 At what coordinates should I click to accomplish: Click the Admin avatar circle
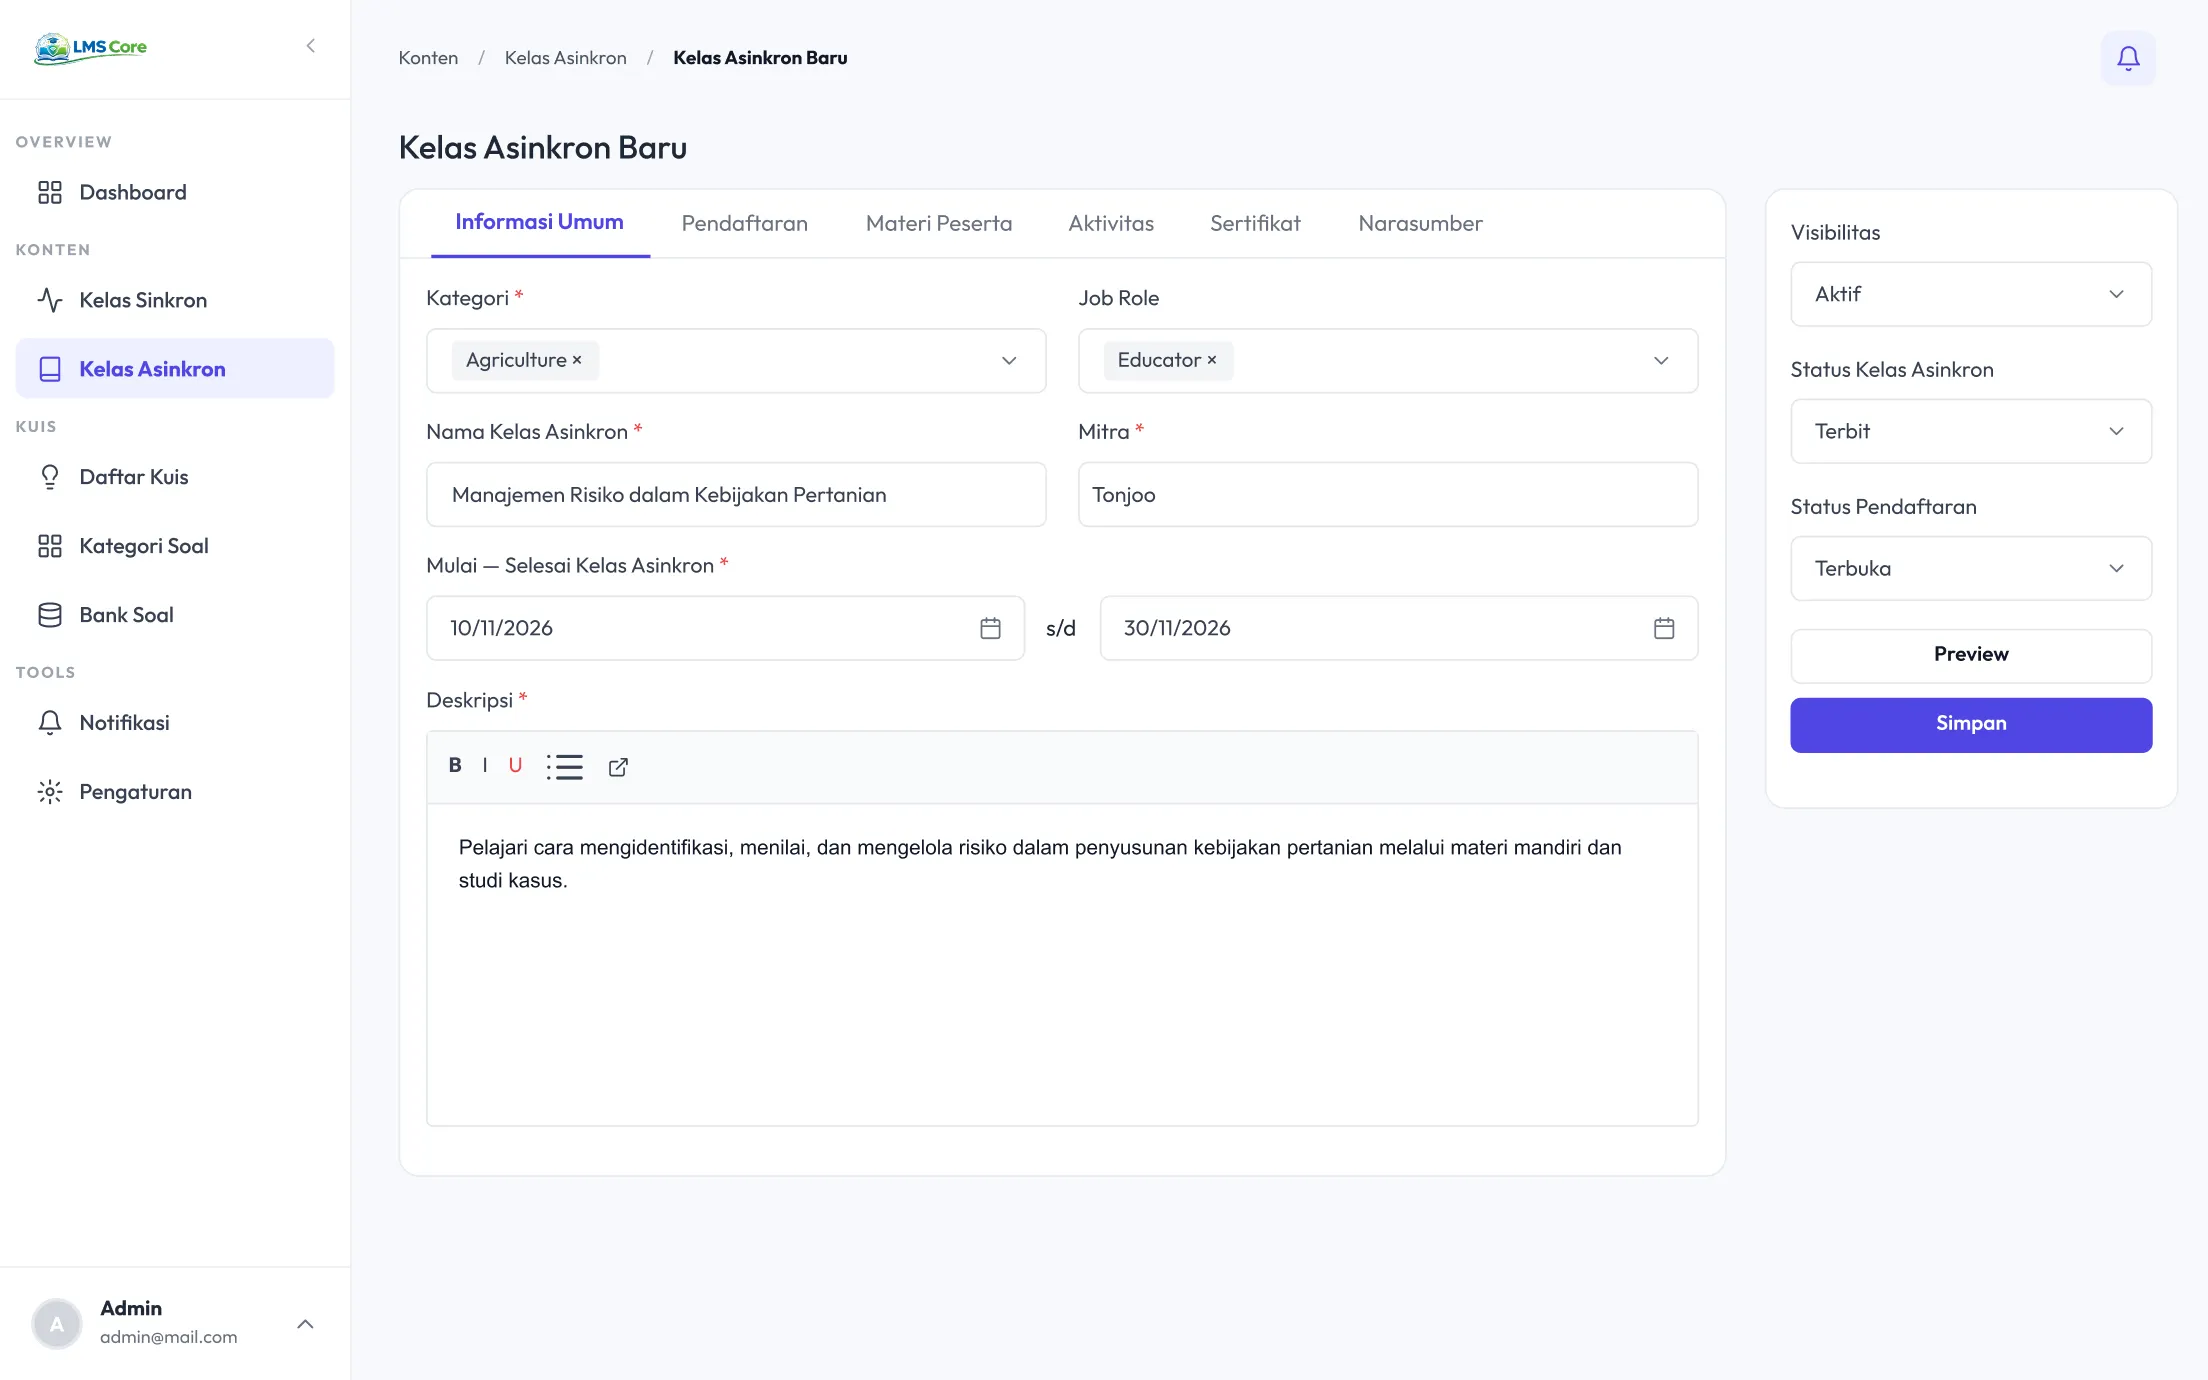pyautogui.click(x=57, y=1324)
